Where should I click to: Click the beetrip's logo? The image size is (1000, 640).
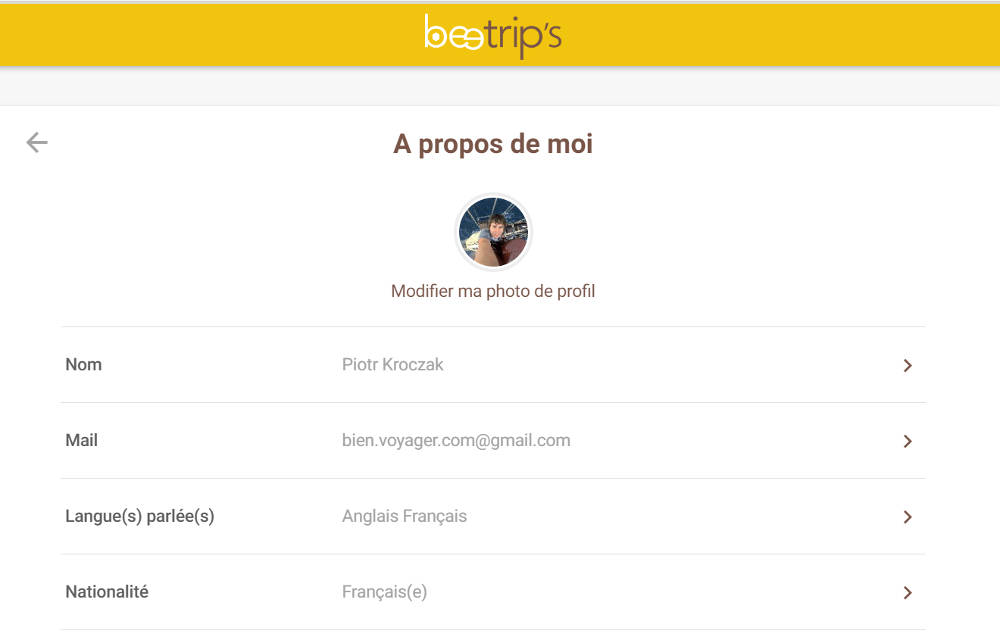[x=493, y=36]
